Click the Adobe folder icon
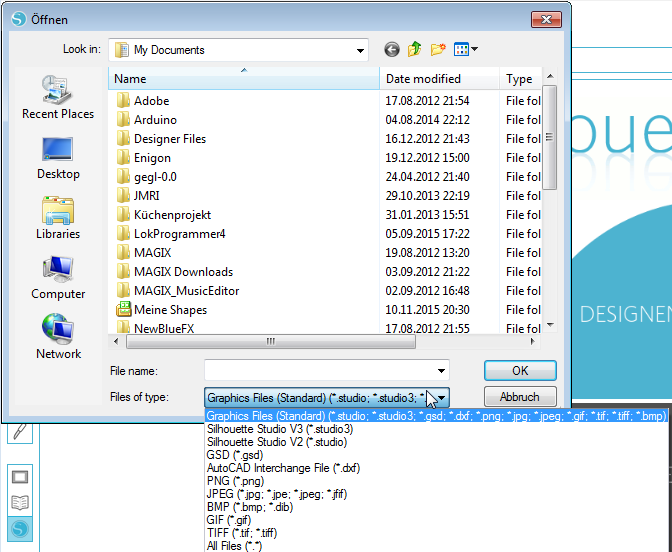 [x=123, y=101]
